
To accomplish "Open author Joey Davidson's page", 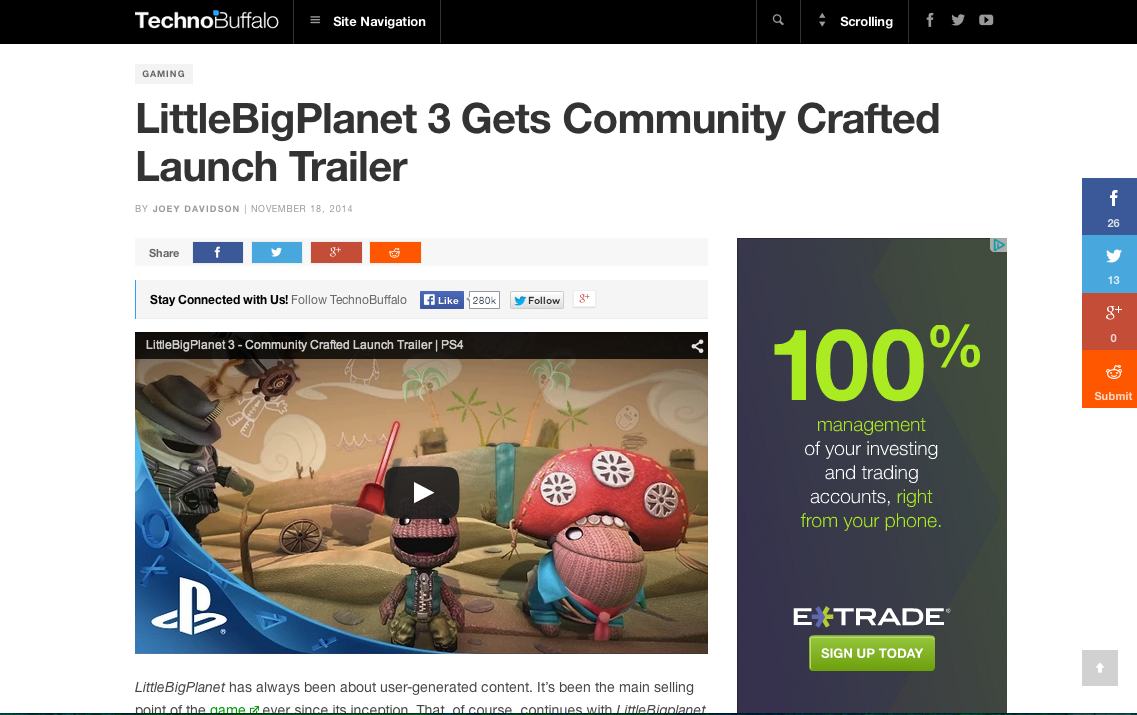I will pos(196,209).
